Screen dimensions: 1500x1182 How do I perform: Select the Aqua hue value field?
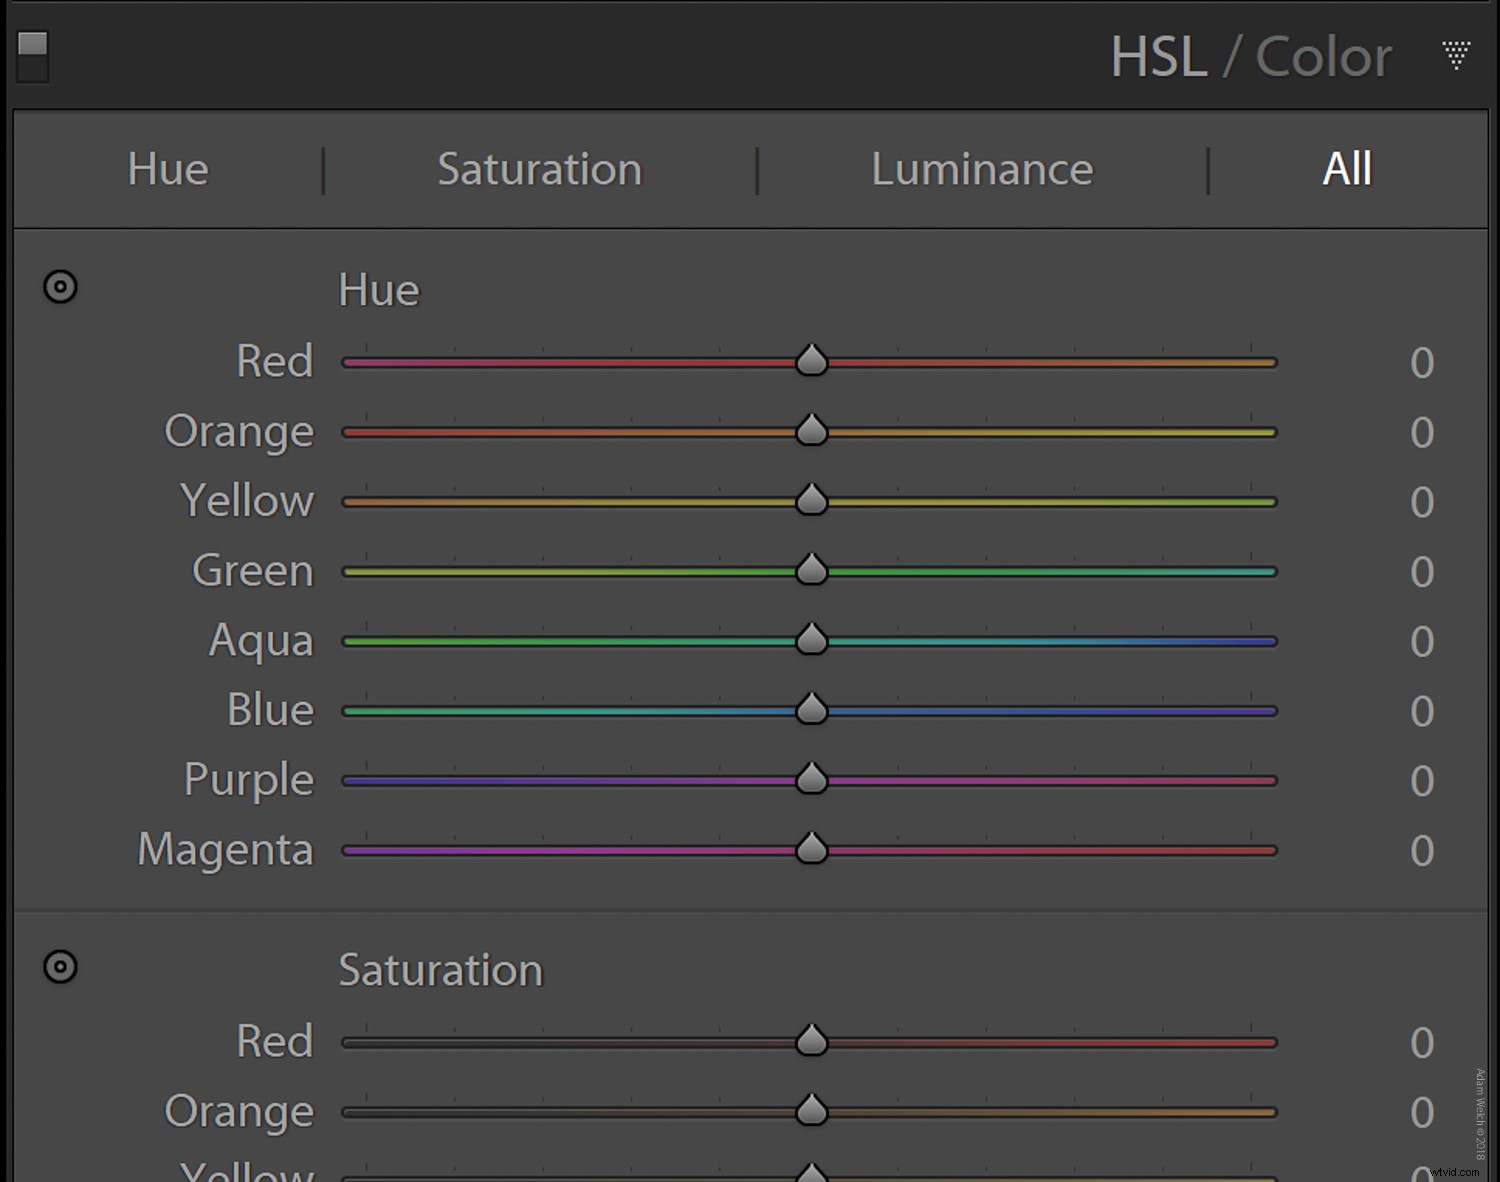click(x=1421, y=642)
